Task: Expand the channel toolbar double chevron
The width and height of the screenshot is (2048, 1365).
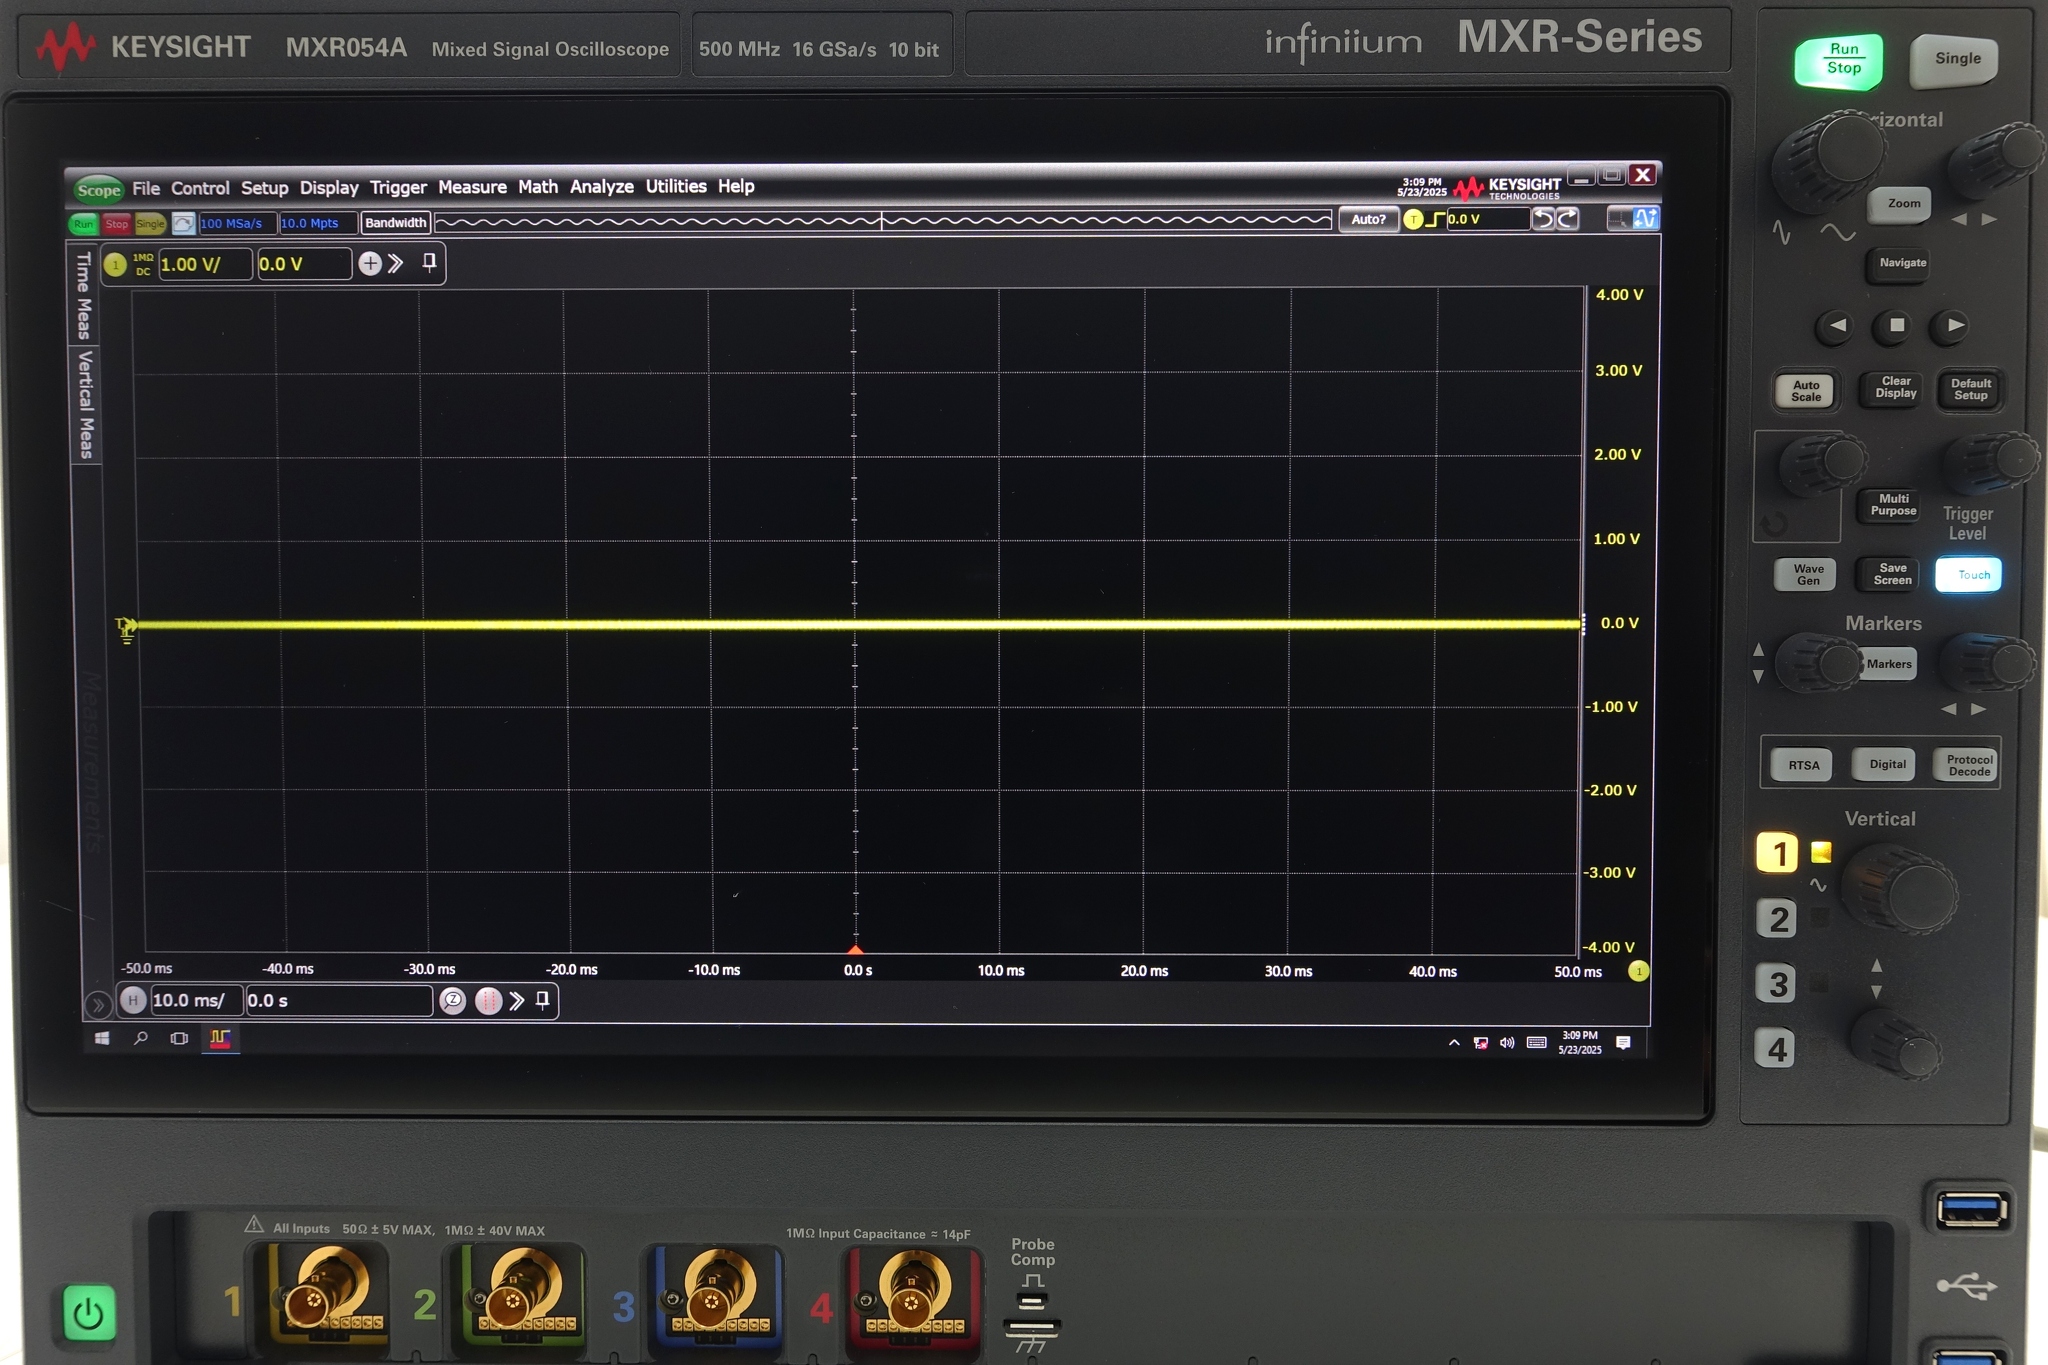Action: [x=396, y=264]
